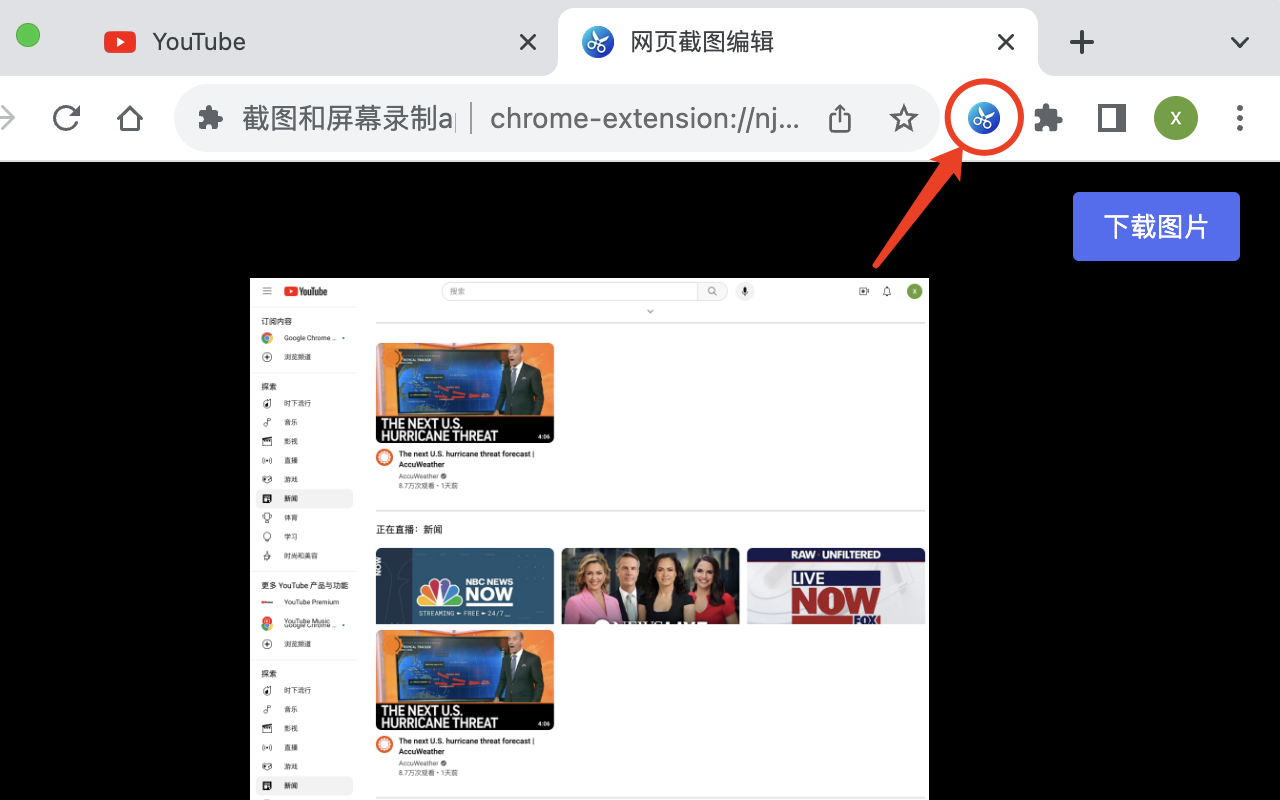The height and width of the screenshot is (800, 1280).
Task: Click the NBC News NOW thumbnail
Action: (465, 586)
